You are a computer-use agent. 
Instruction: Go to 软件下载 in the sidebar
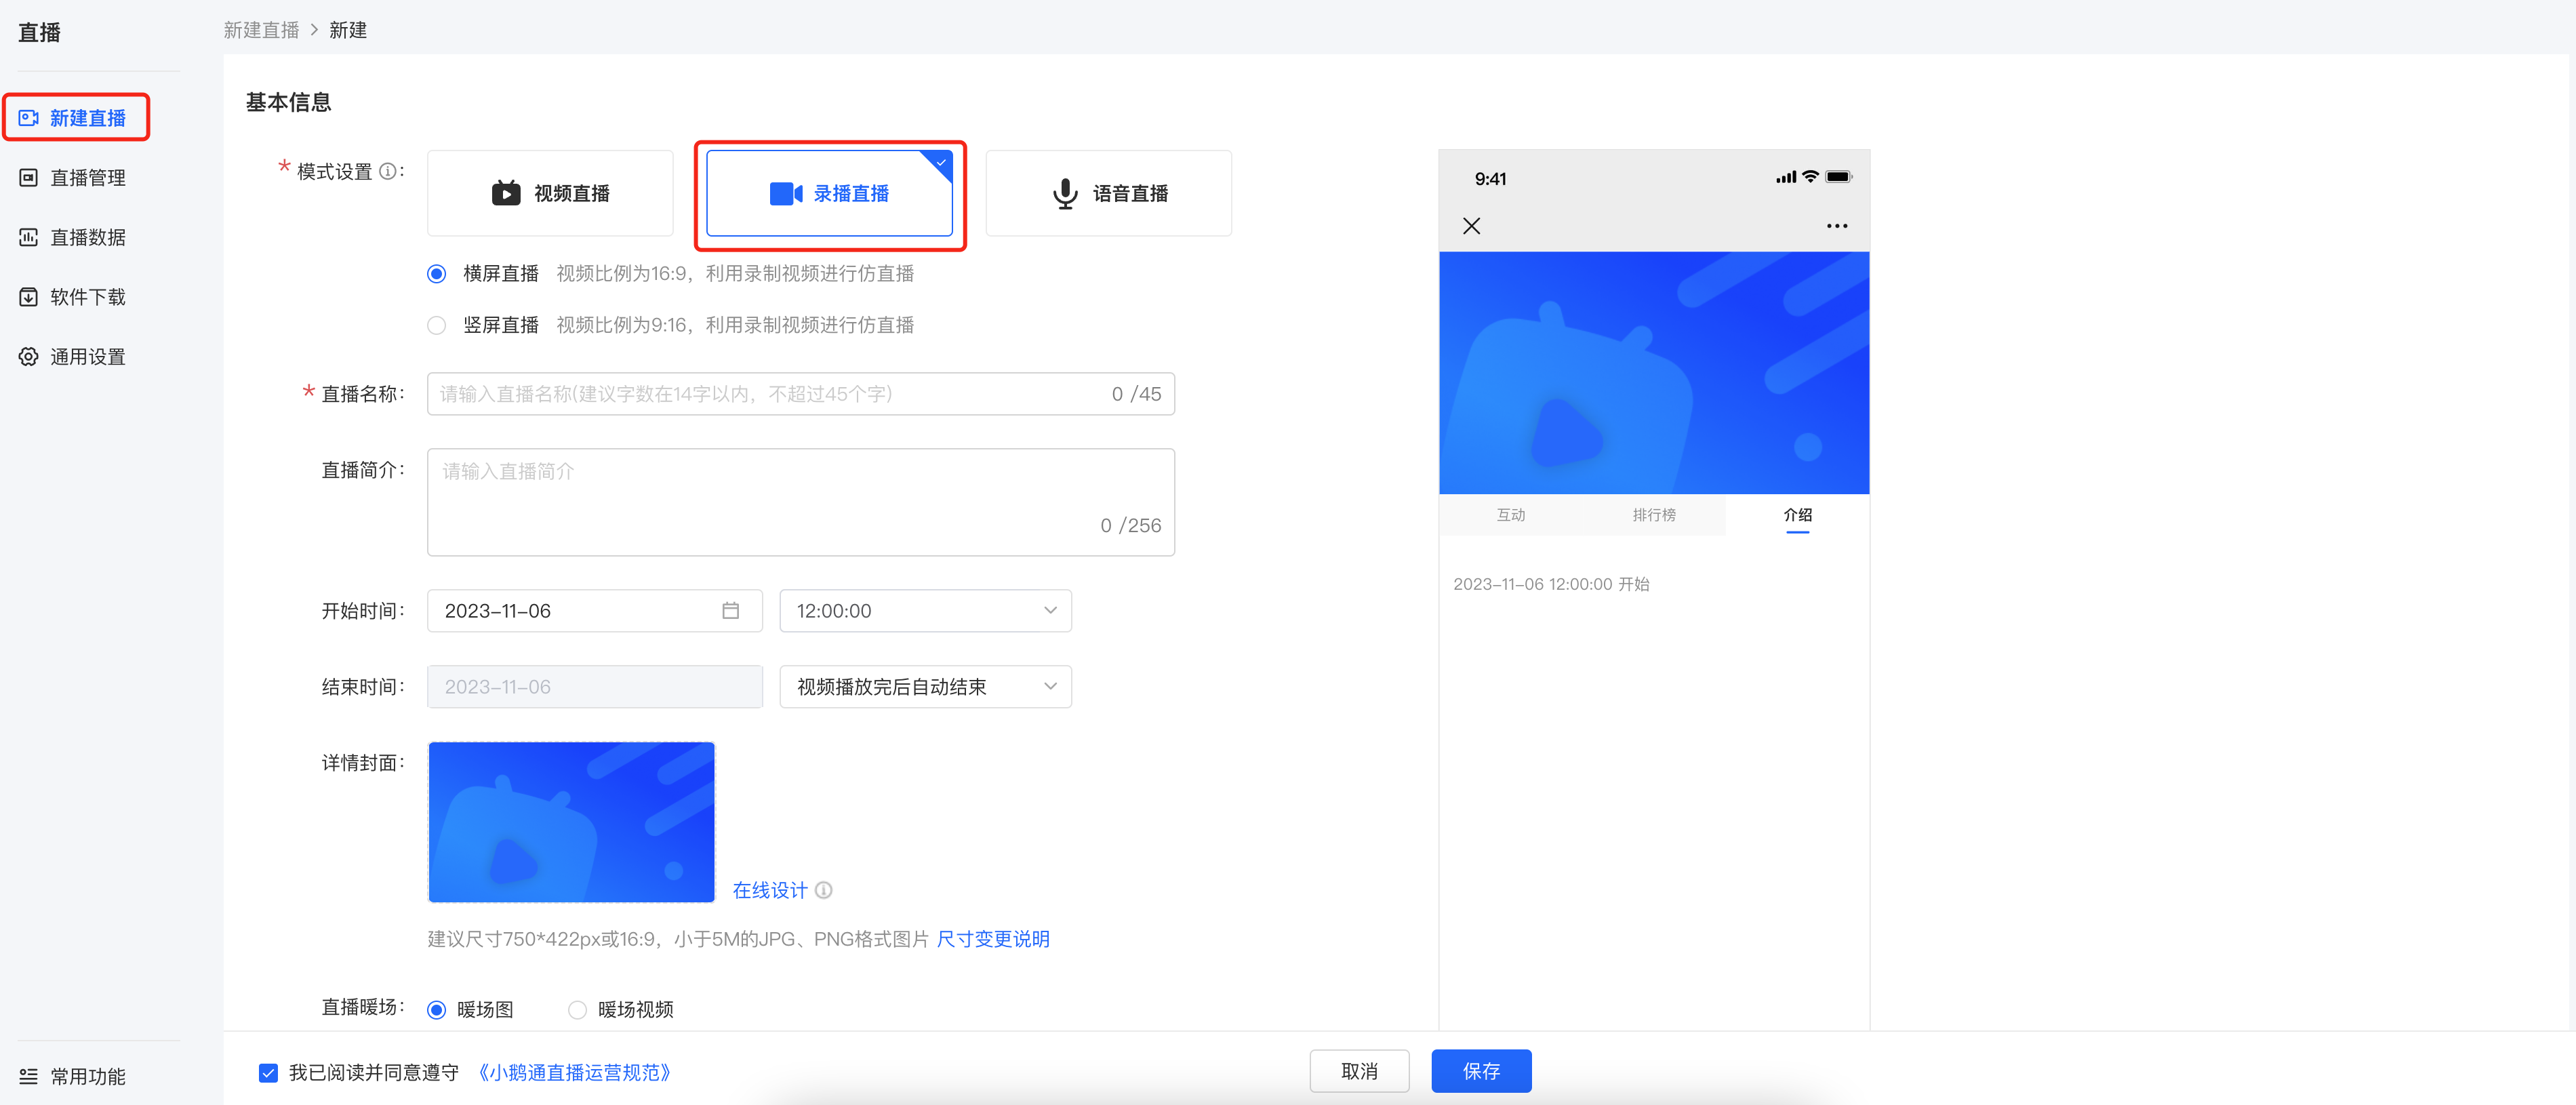(x=73, y=297)
